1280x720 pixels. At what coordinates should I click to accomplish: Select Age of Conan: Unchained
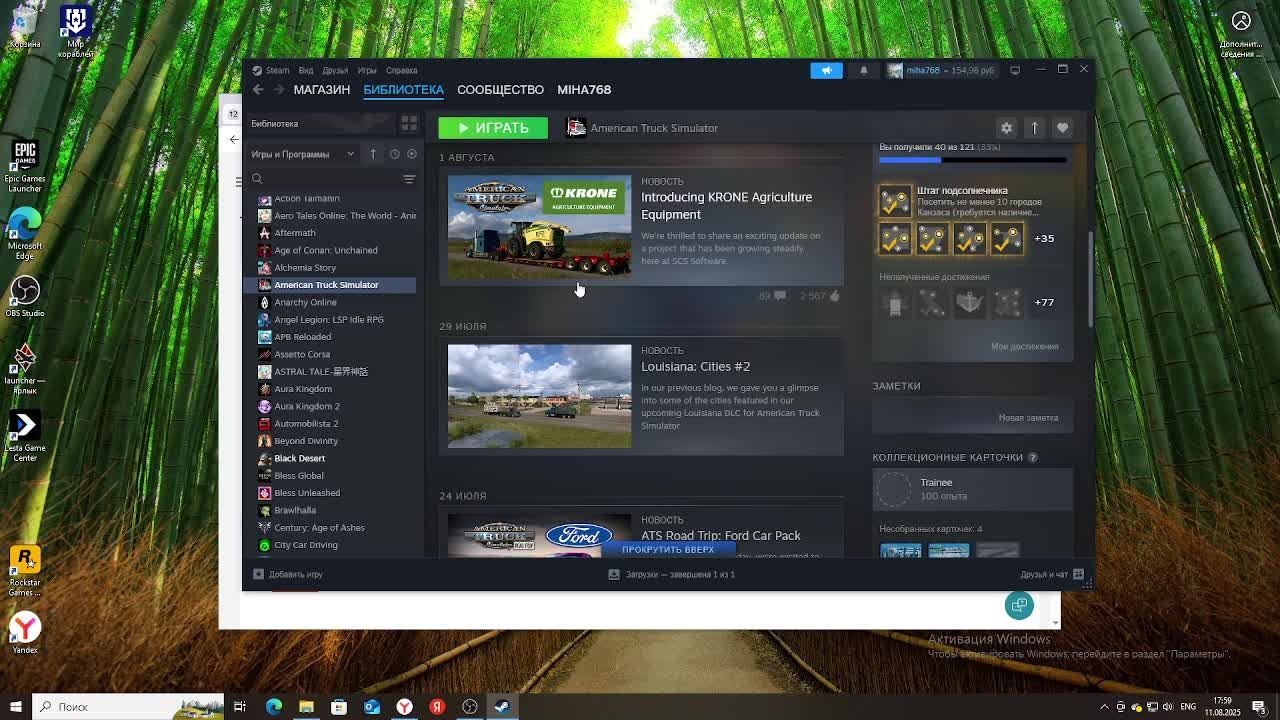coord(325,250)
